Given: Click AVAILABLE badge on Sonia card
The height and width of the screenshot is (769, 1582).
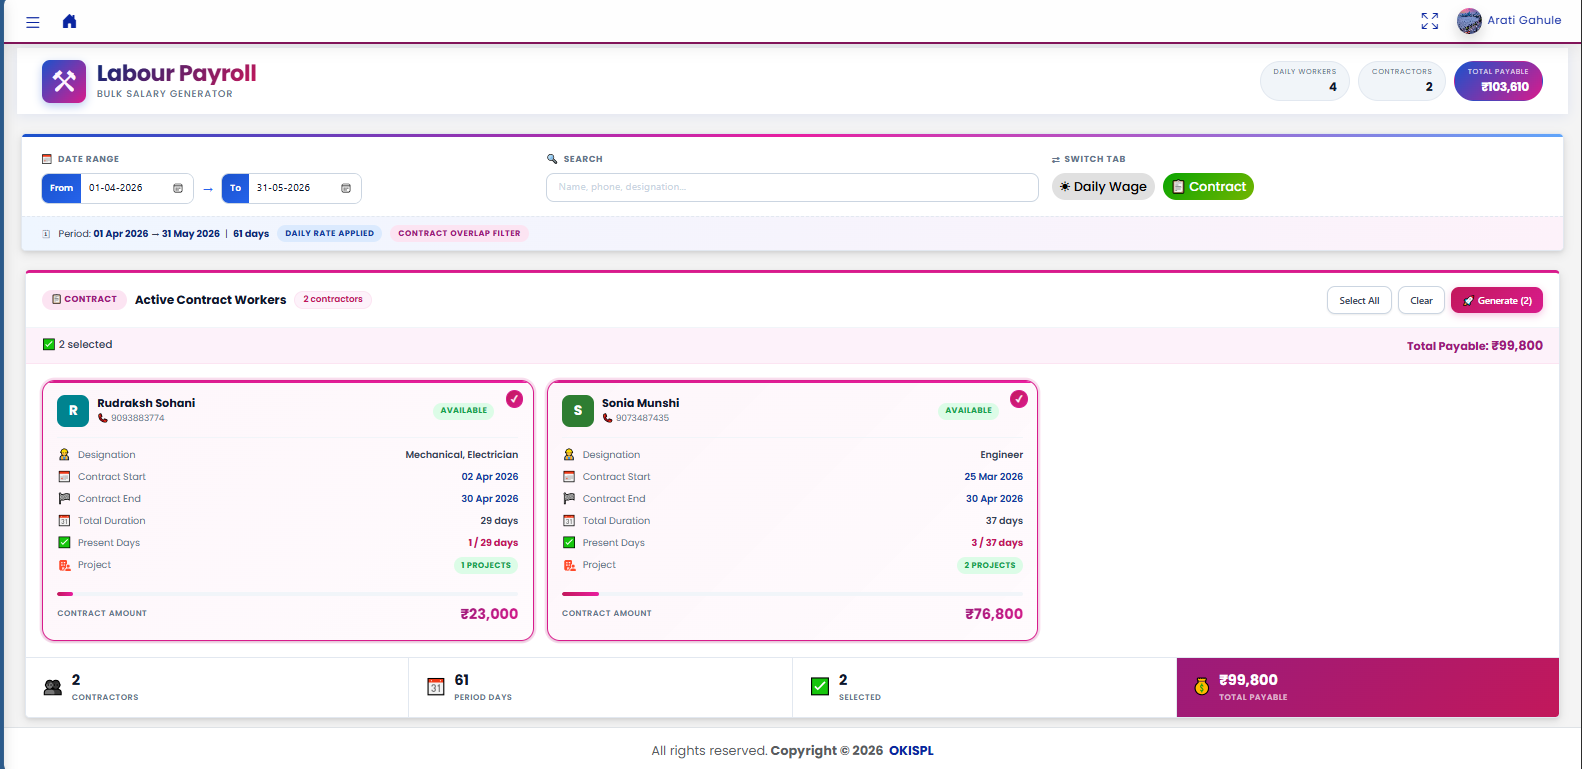Looking at the screenshot, I should coord(969,411).
